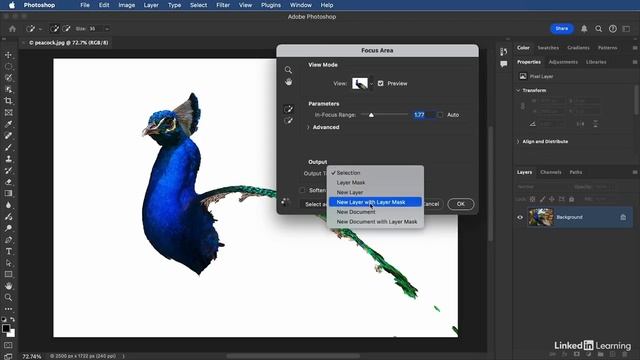The width and height of the screenshot is (640, 360).
Task: Toggle the Preview checkbox
Action: pos(380,83)
